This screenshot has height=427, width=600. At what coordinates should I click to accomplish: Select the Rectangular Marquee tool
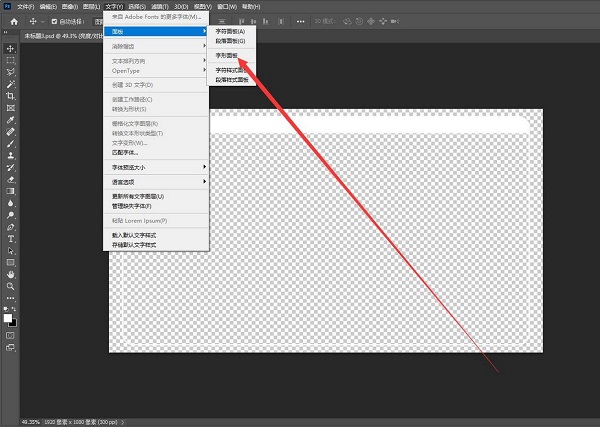(x=10, y=60)
